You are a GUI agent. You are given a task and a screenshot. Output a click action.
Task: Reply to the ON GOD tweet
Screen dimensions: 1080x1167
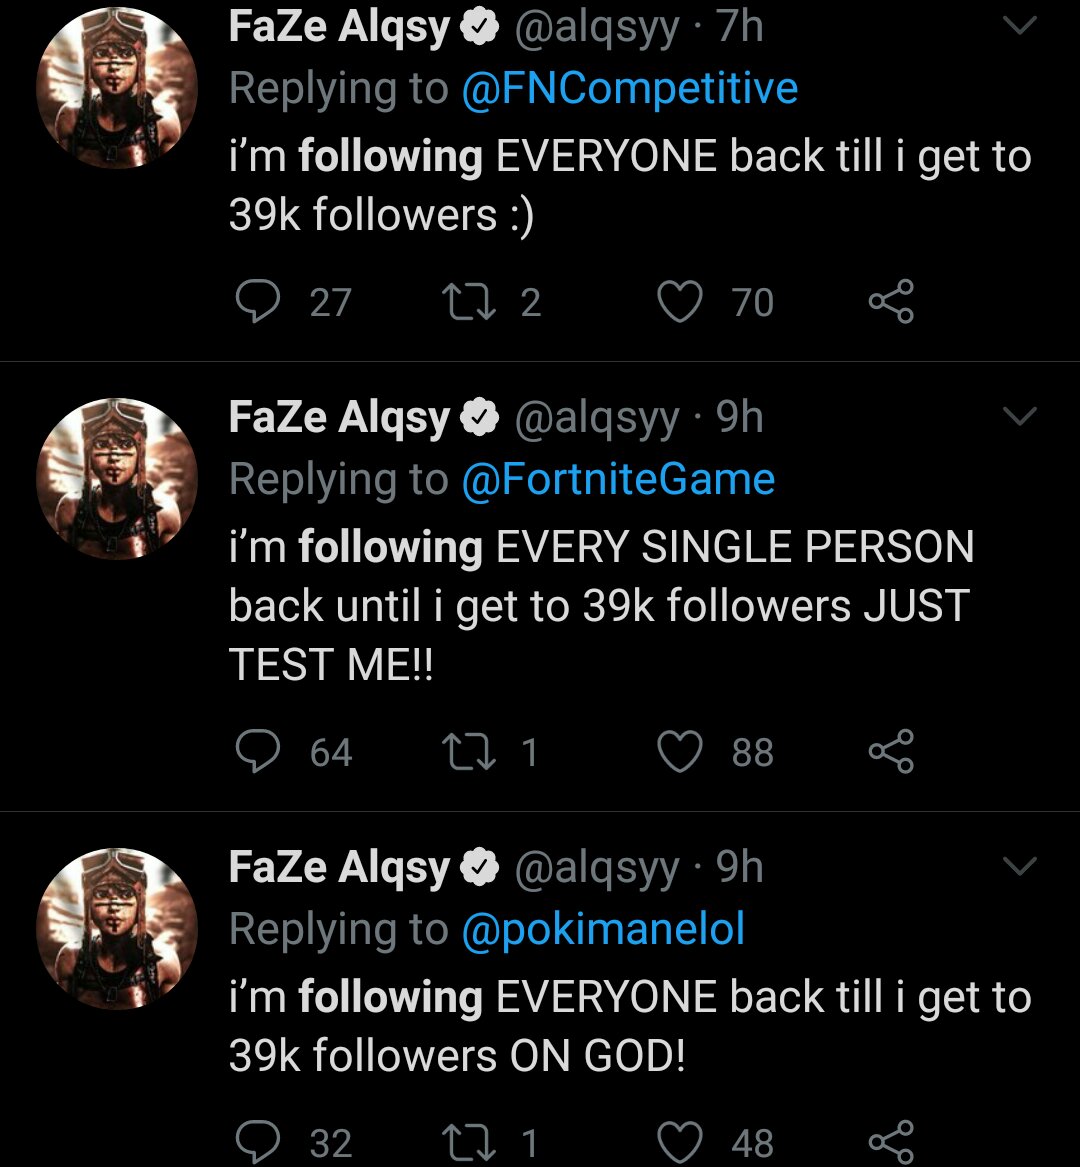point(257,1142)
